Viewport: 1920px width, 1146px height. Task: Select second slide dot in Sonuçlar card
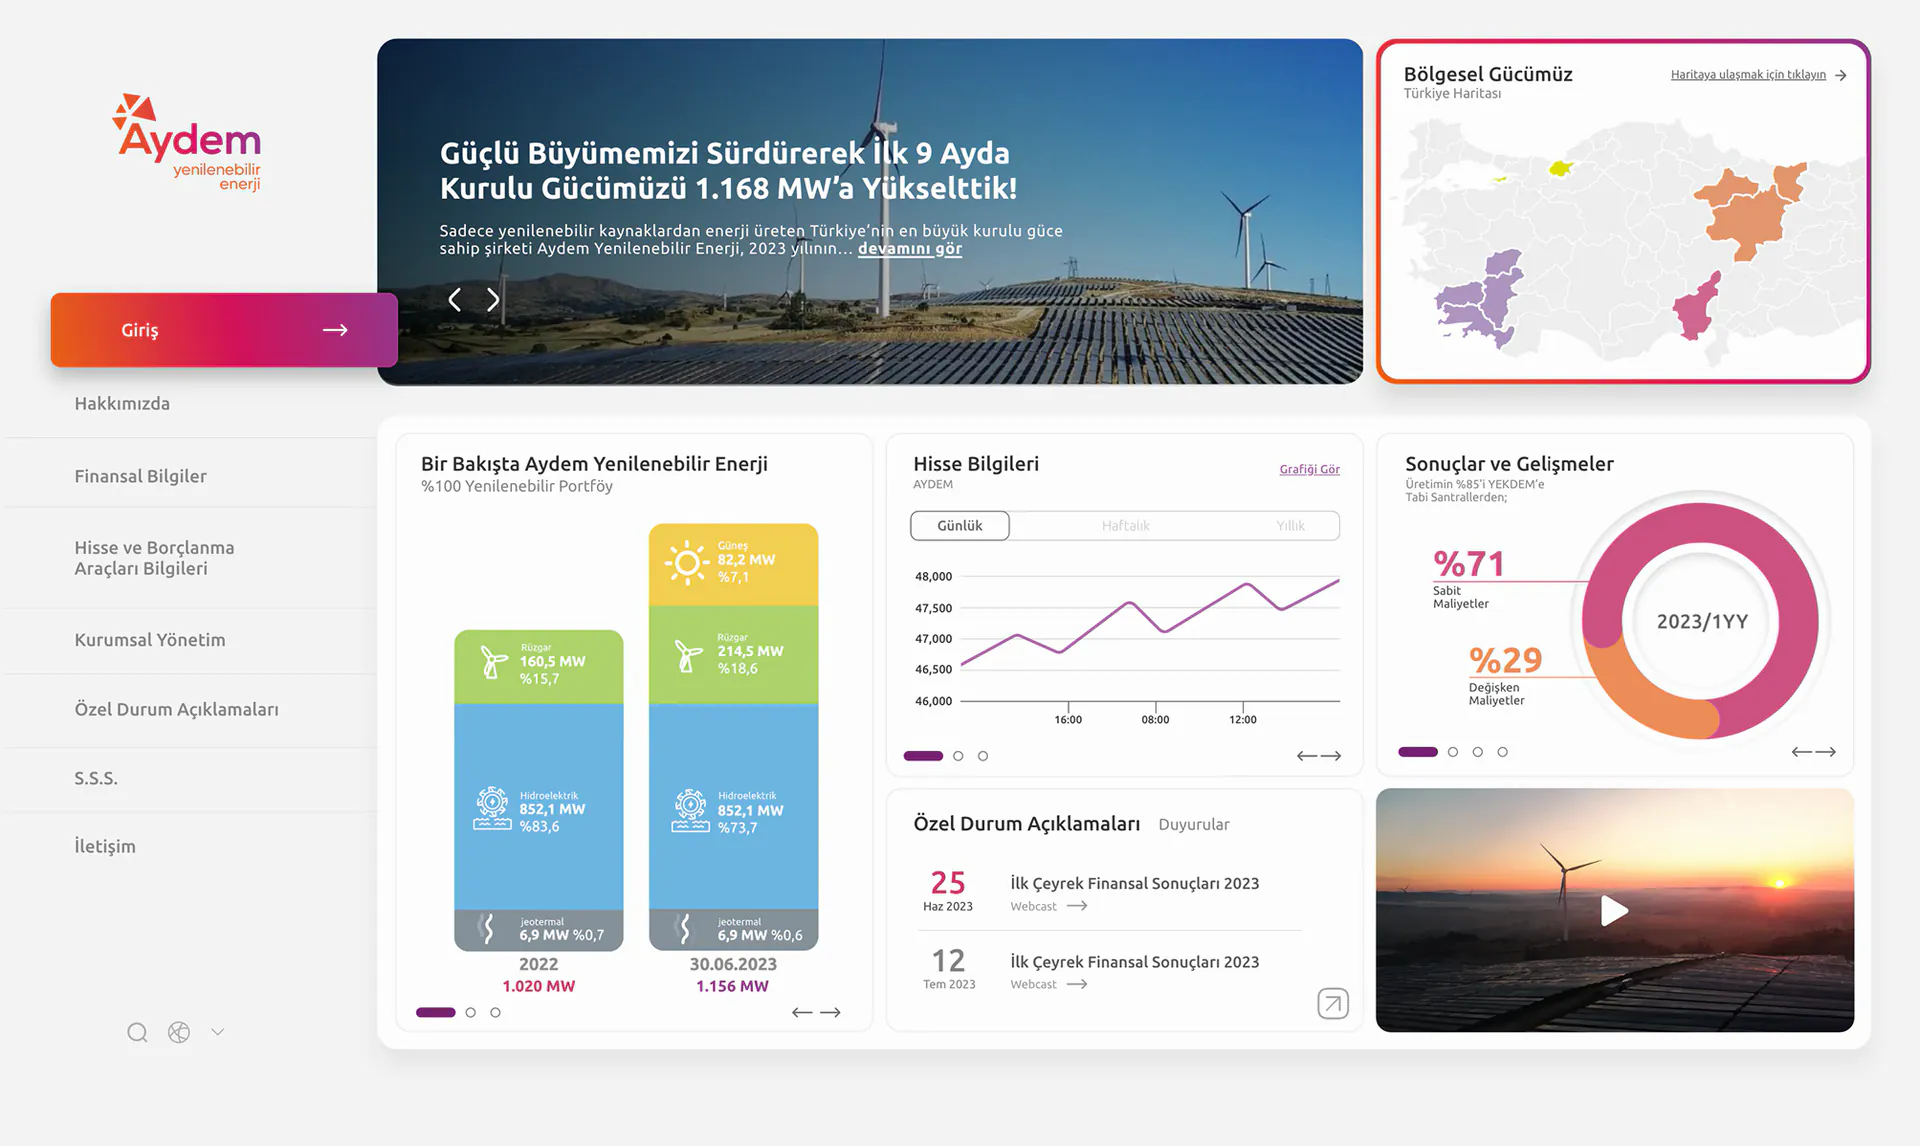tap(1453, 752)
